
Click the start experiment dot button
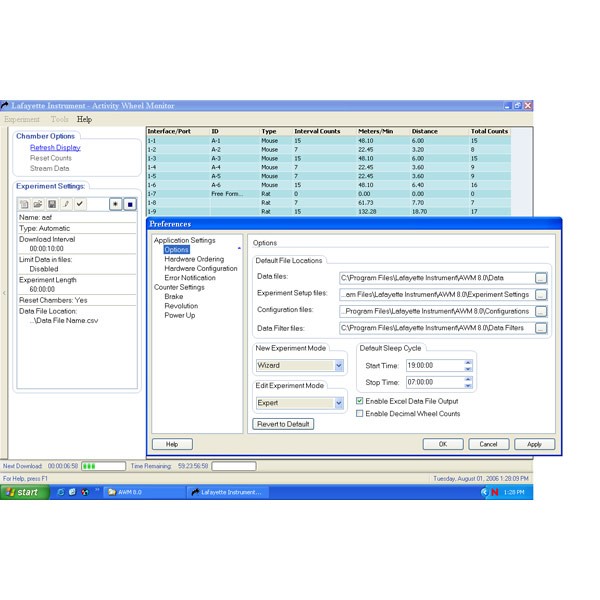pyautogui.click(x=116, y=204)
